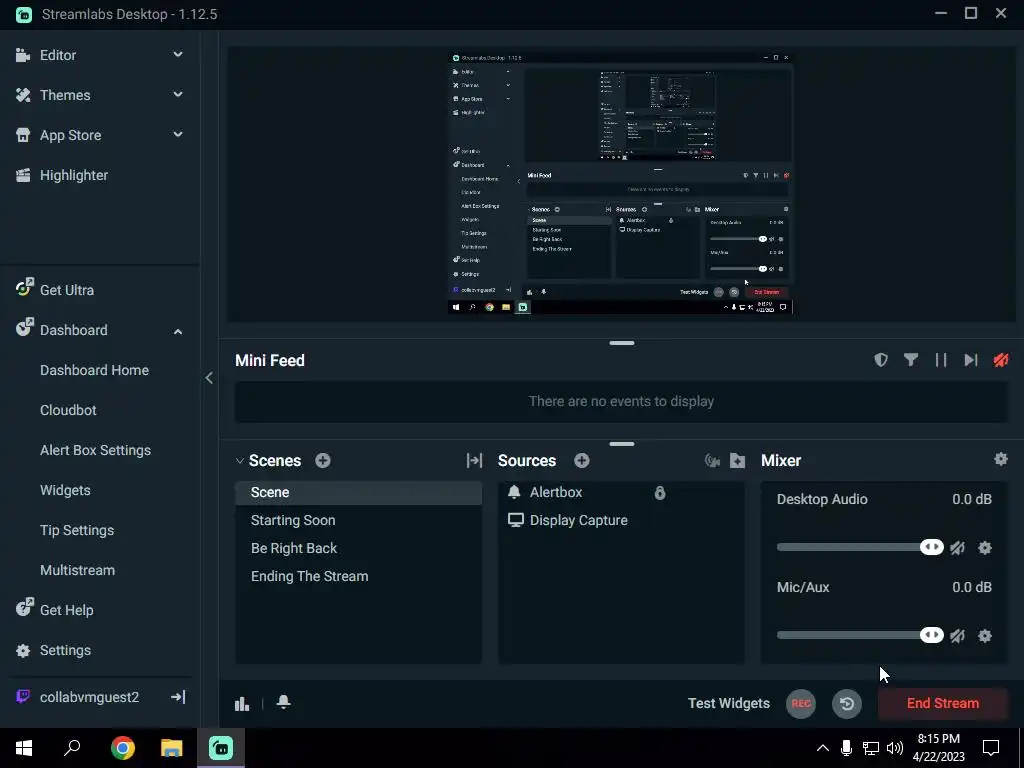The height and width of the screenshot is (768, 1024).
Task: Click End Stream
Action: 943,703
